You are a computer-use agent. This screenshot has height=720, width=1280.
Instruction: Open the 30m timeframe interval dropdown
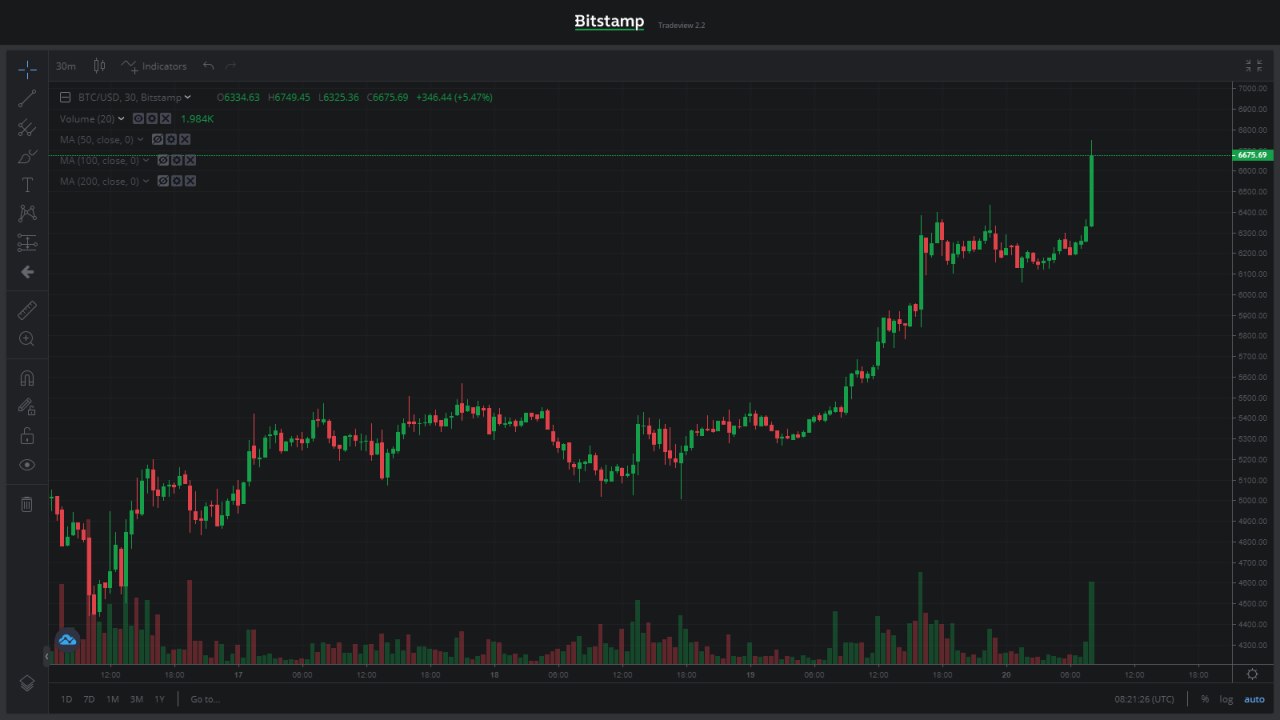click(66, 66)
